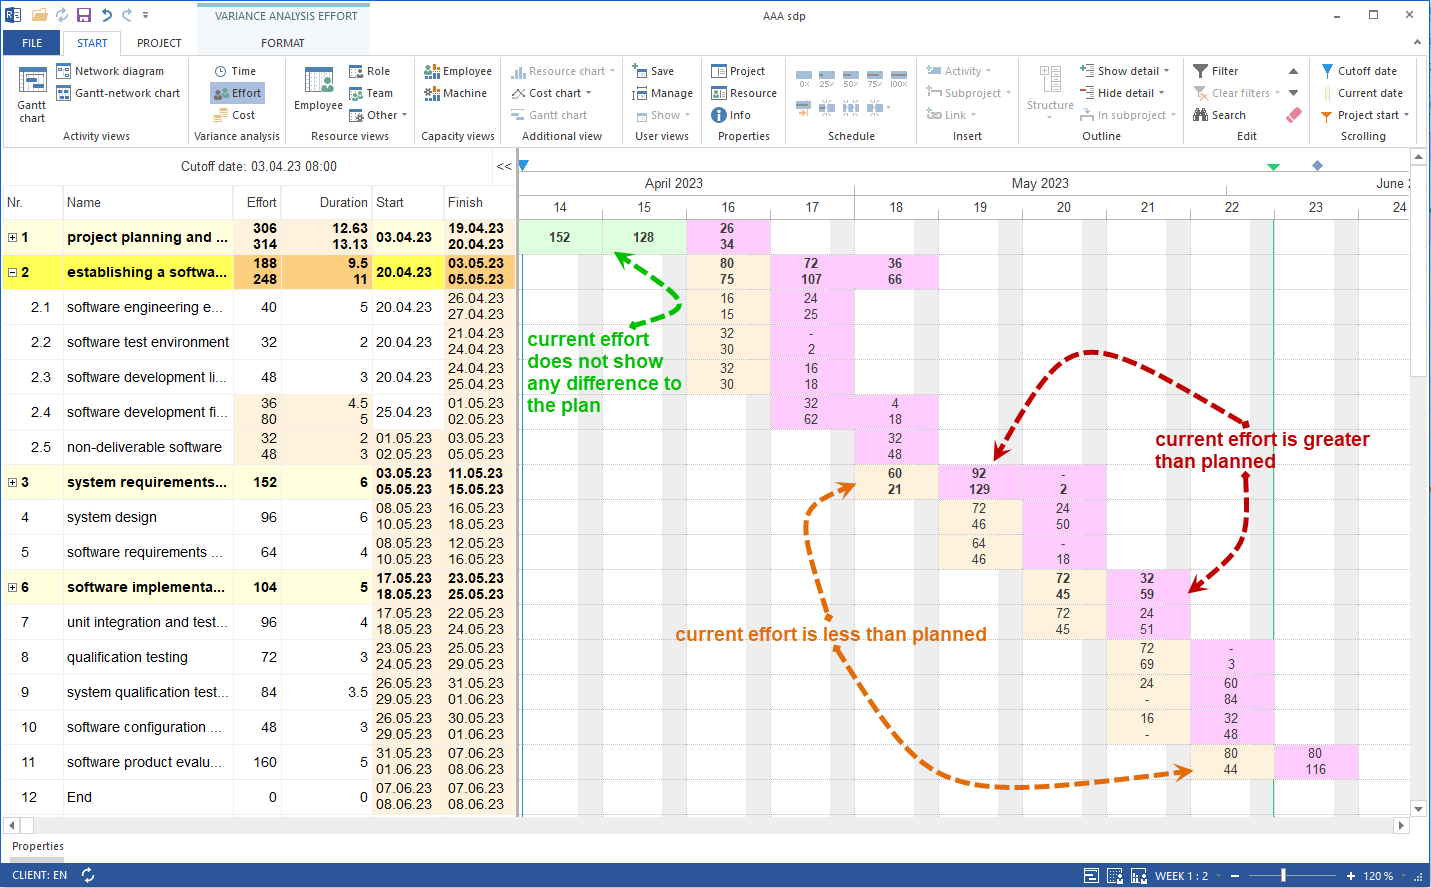Open the Properties panel at bottom
The width and height of the screenshot is (1431, 888).
38,846
